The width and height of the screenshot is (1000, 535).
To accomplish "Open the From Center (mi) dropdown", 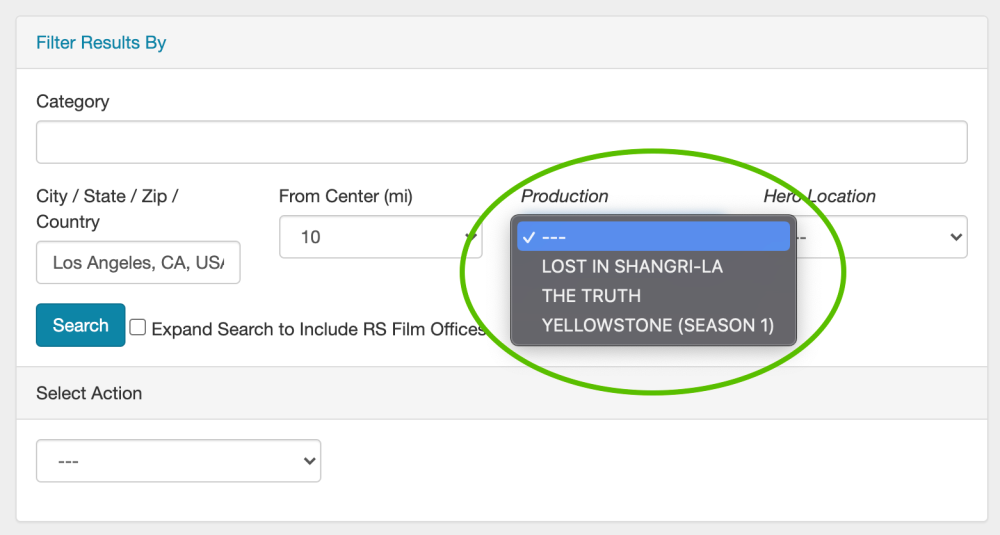I will click(380, 238).
